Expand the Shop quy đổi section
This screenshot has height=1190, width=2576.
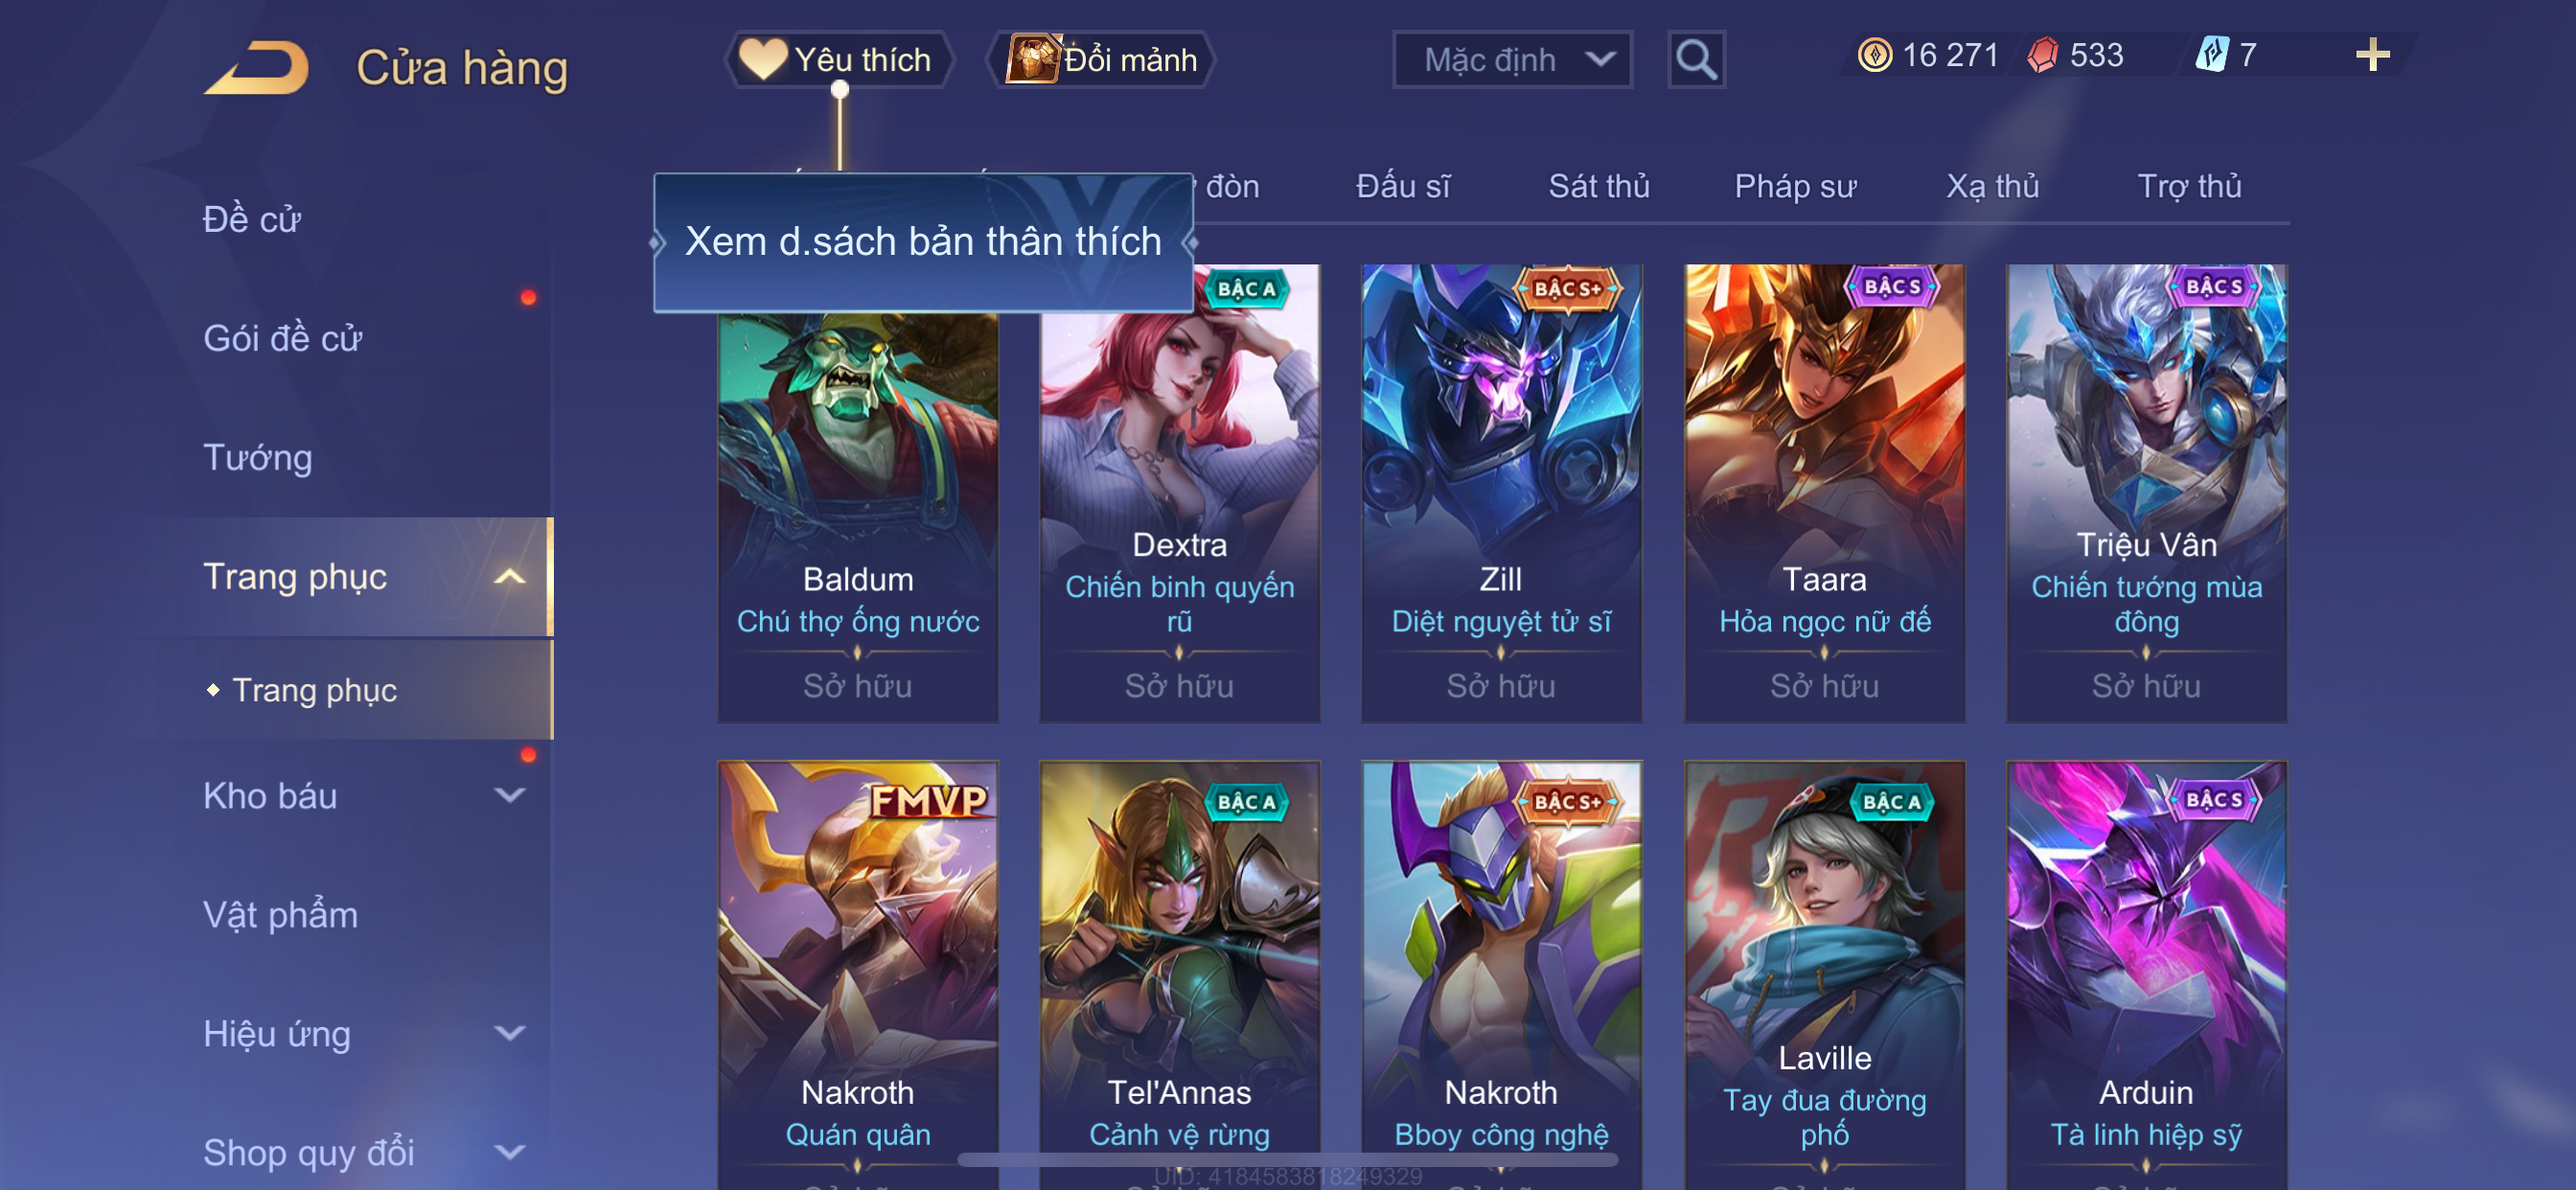(x=510, y=1152)
